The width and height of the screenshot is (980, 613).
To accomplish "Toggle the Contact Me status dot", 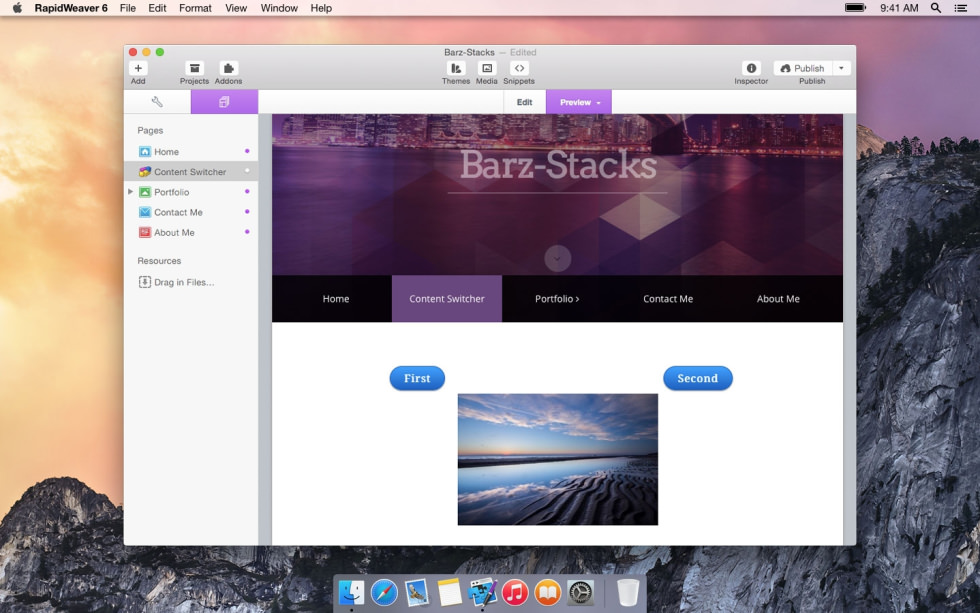I will (x=247, y=211).
